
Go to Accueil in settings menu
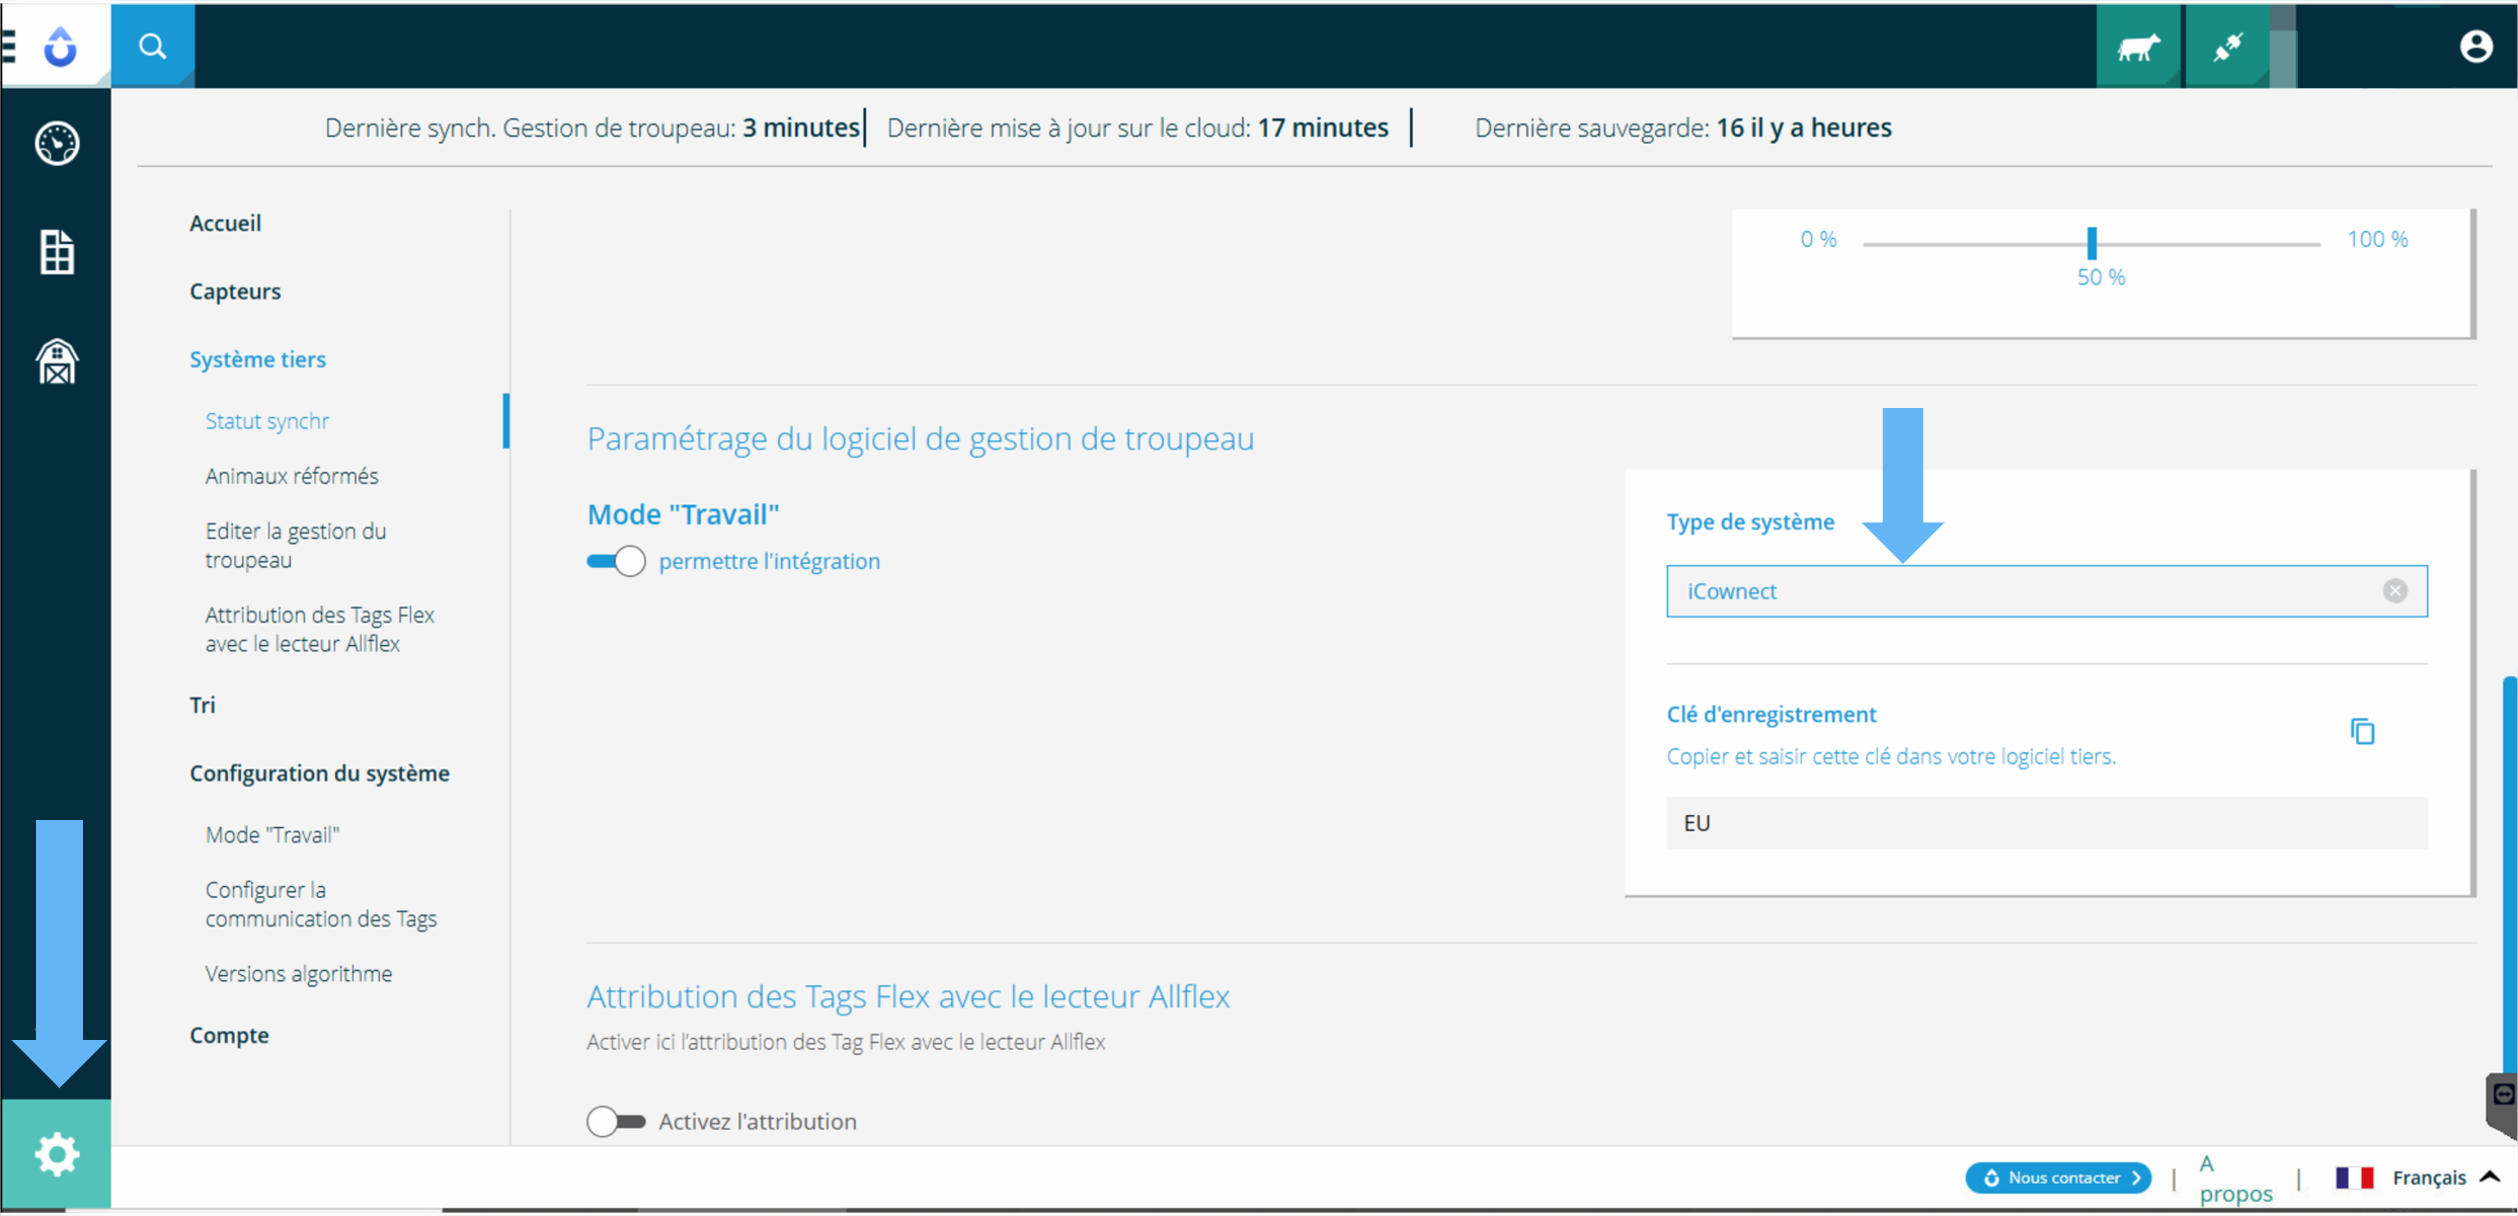click(225, 223)
